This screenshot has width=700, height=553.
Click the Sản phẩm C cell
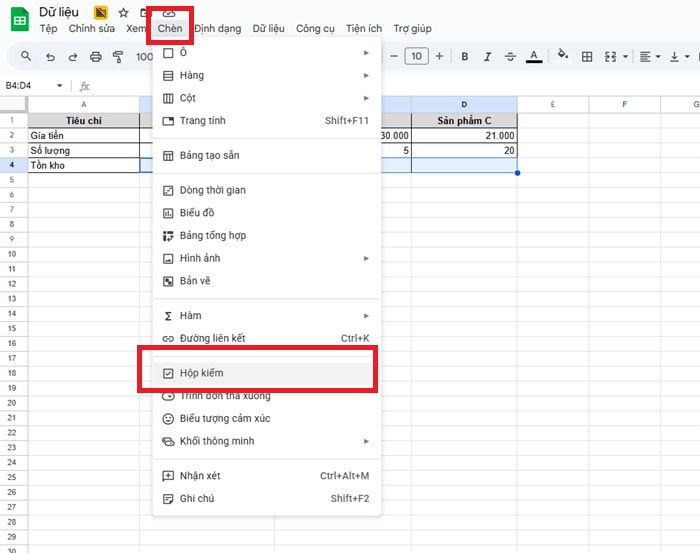(464, 121)
